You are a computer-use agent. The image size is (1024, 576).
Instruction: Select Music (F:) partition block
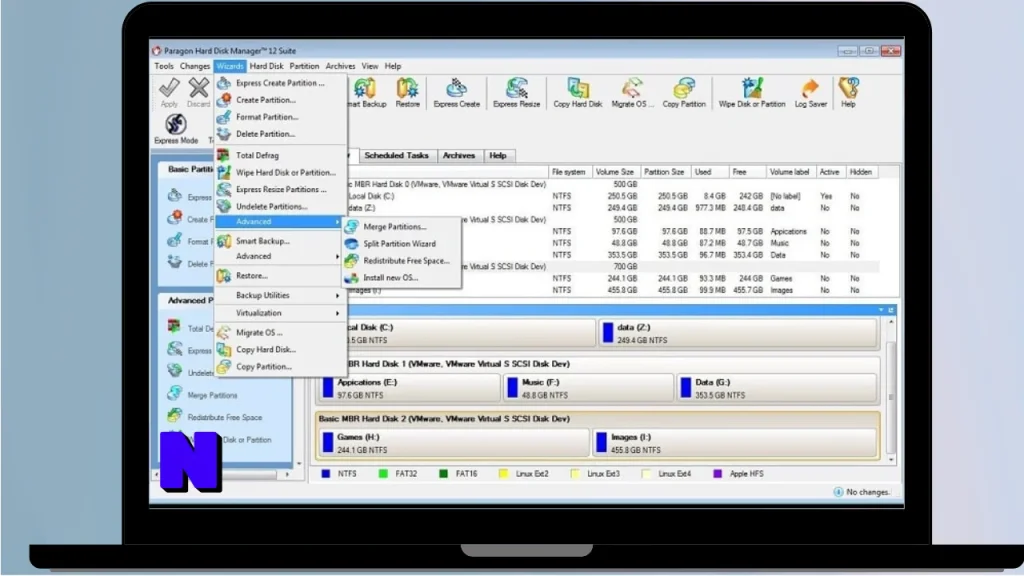[588, 388]
